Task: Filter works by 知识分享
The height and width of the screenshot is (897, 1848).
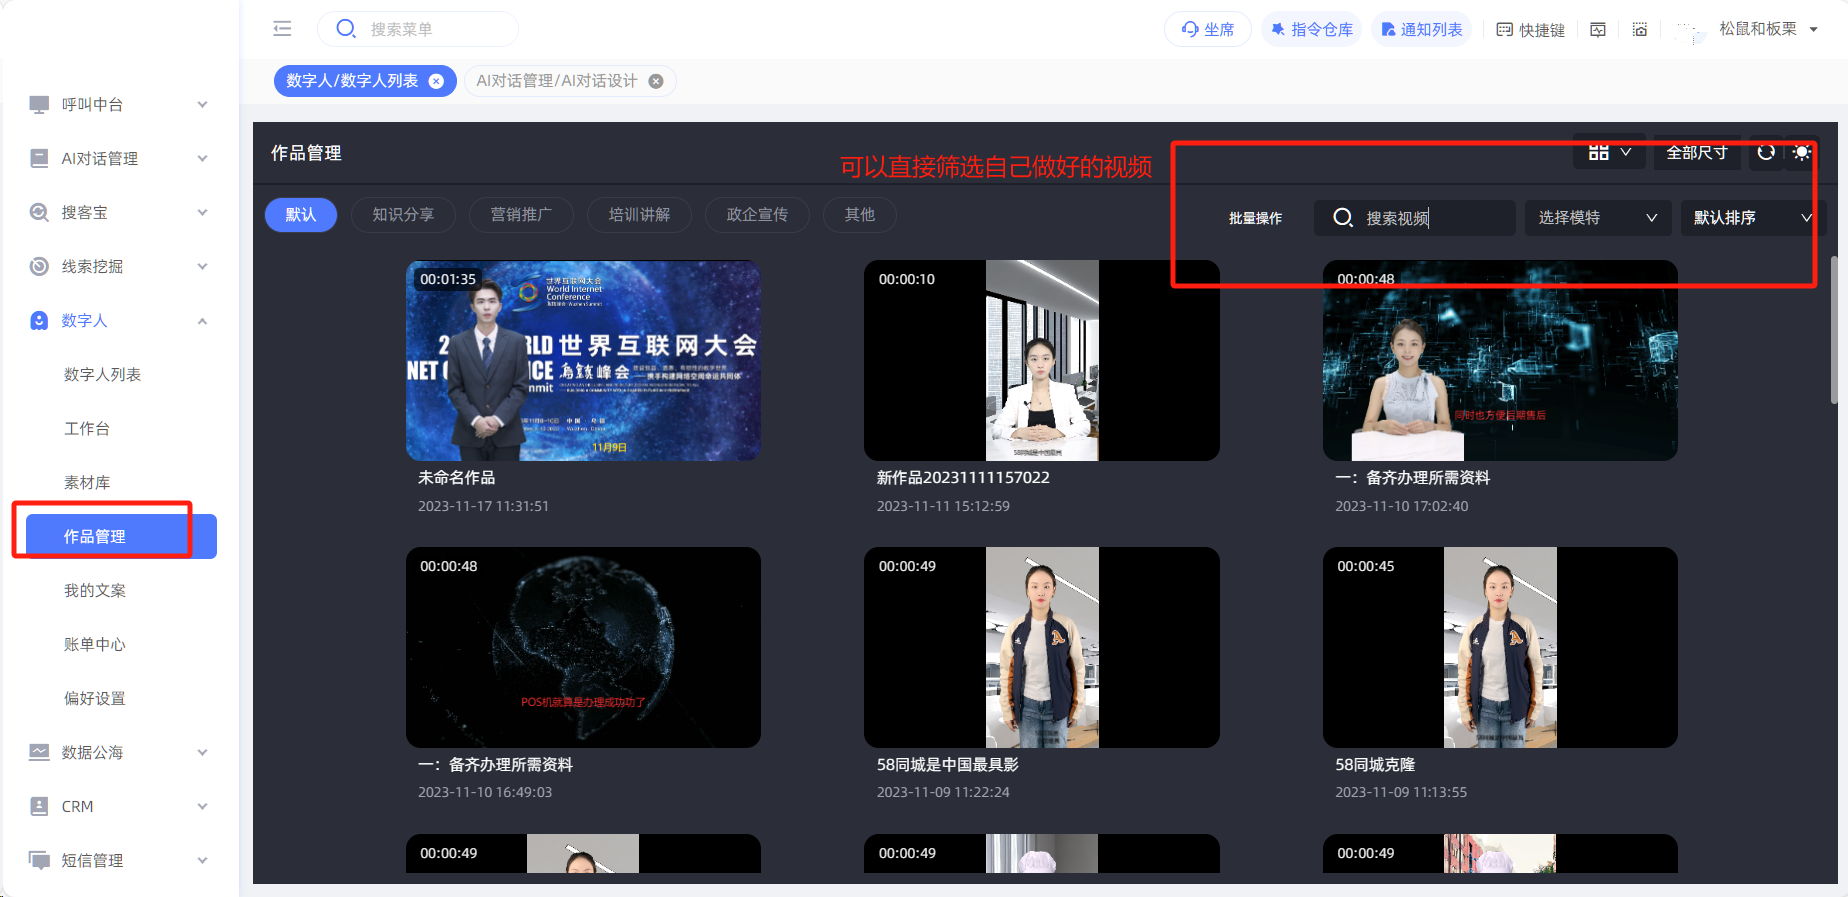Action: click(x=403, y=215)
